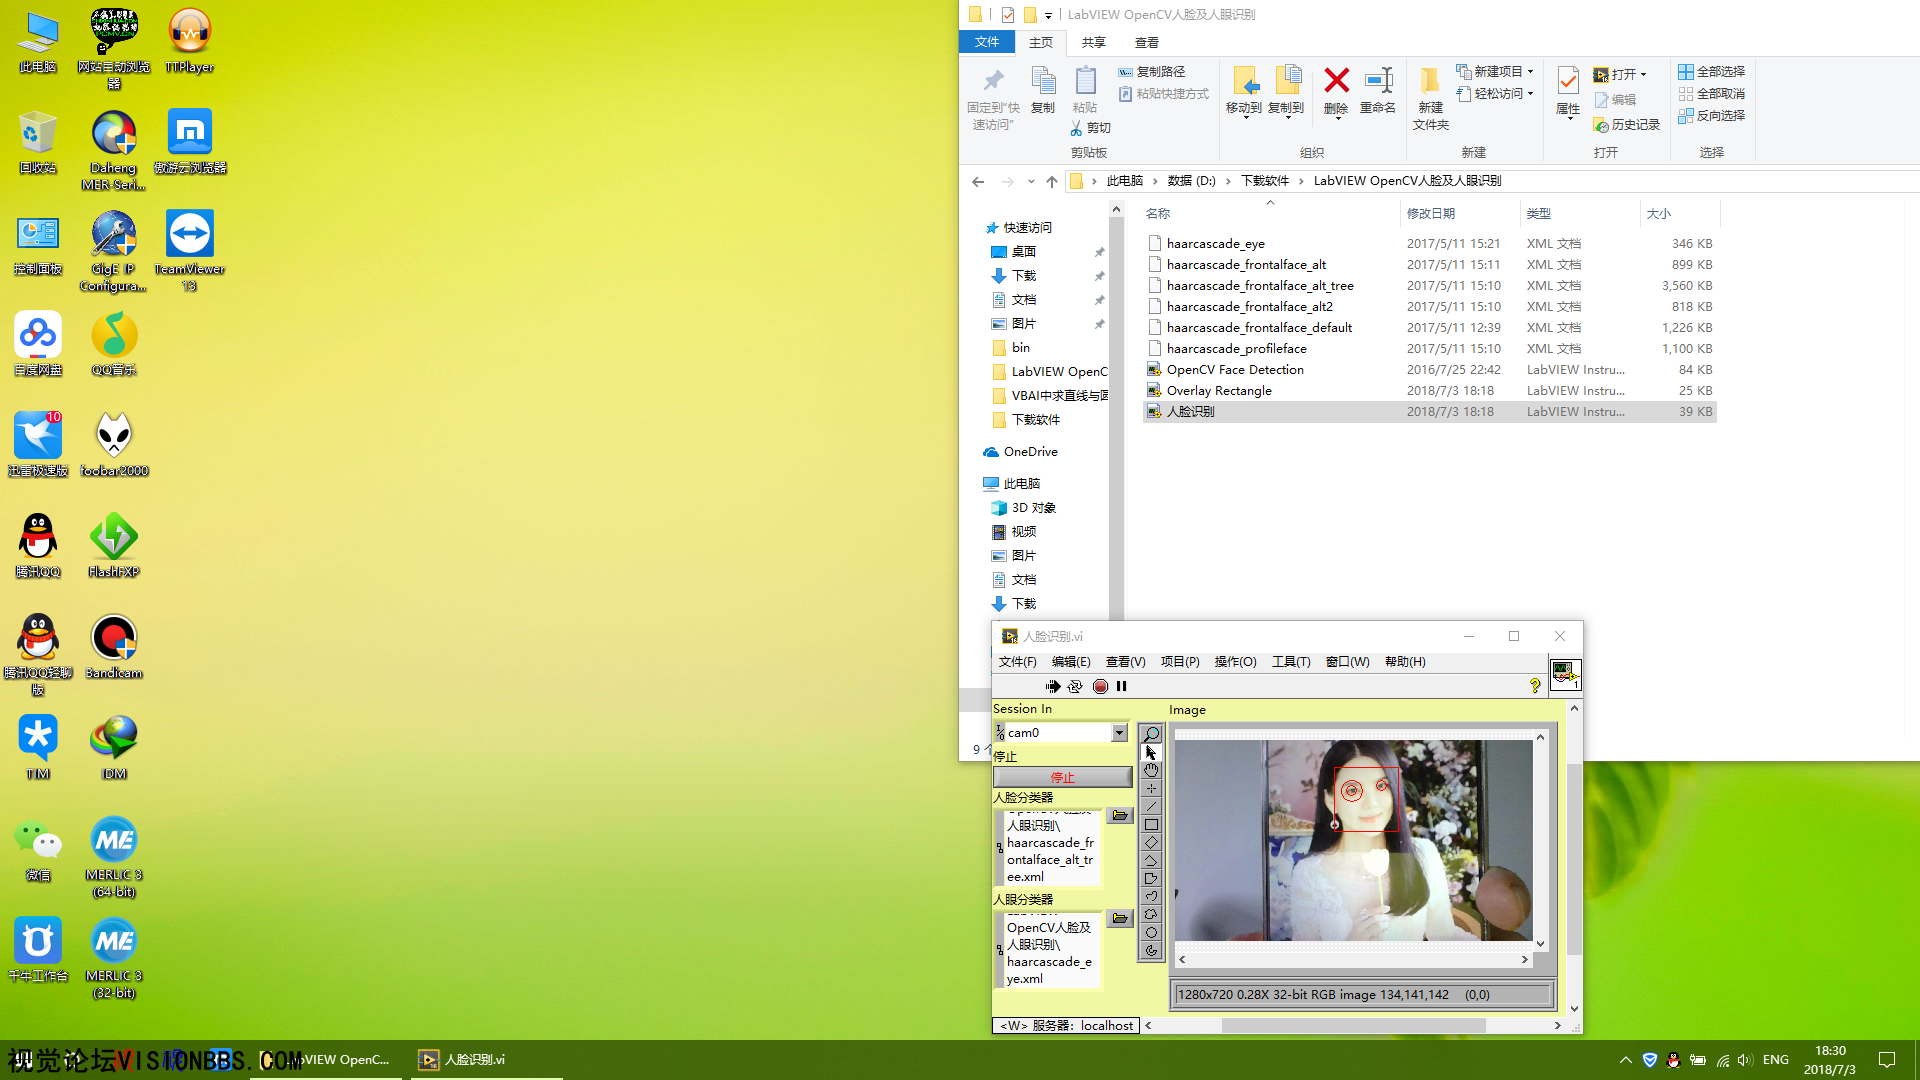Open the Session In cam0 dropdown
Screen dimensions: 1920x1080
pos(1119,733)
